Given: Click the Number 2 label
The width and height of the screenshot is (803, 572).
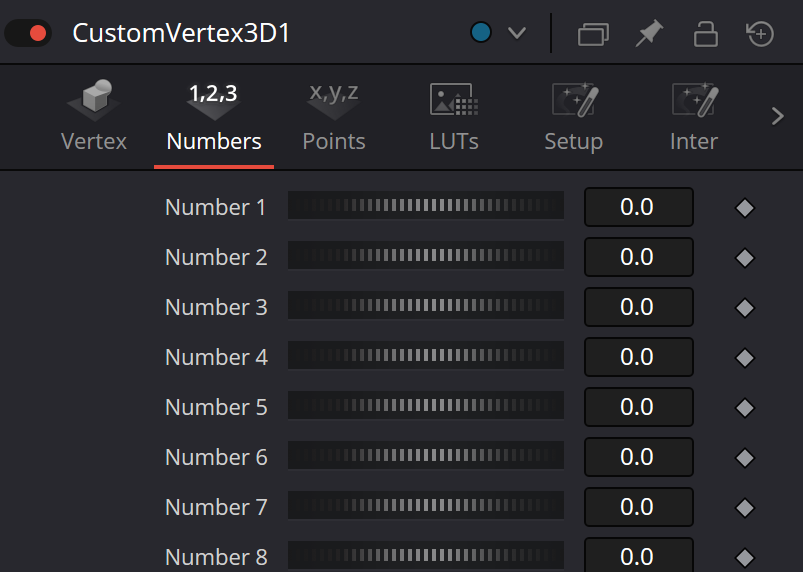Looking at the screenshot, I should click(216, 257).
